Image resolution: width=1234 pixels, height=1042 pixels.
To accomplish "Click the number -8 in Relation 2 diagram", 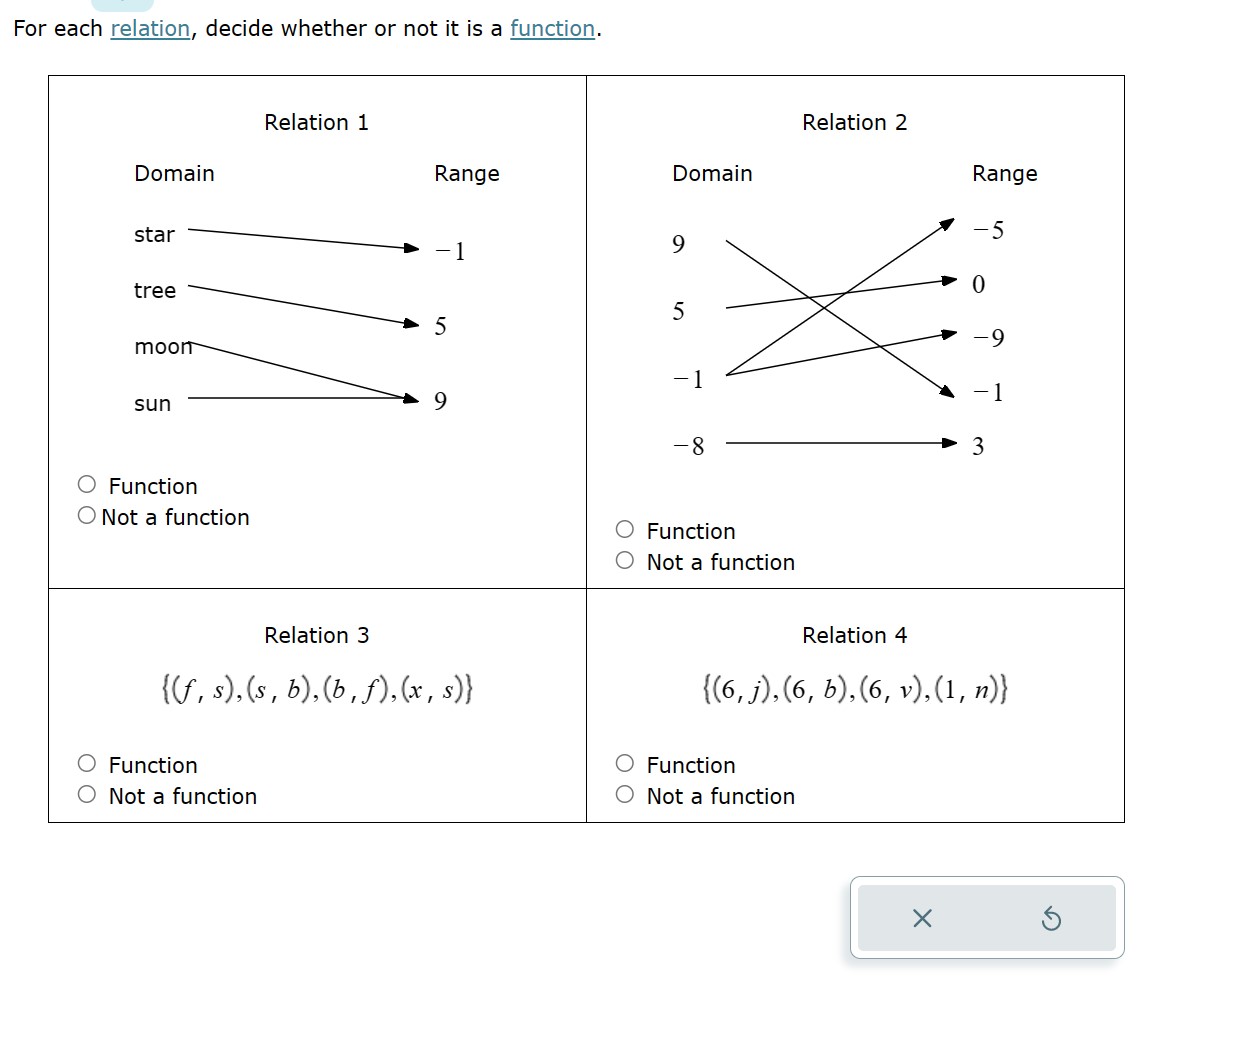I will pos(690,446).
